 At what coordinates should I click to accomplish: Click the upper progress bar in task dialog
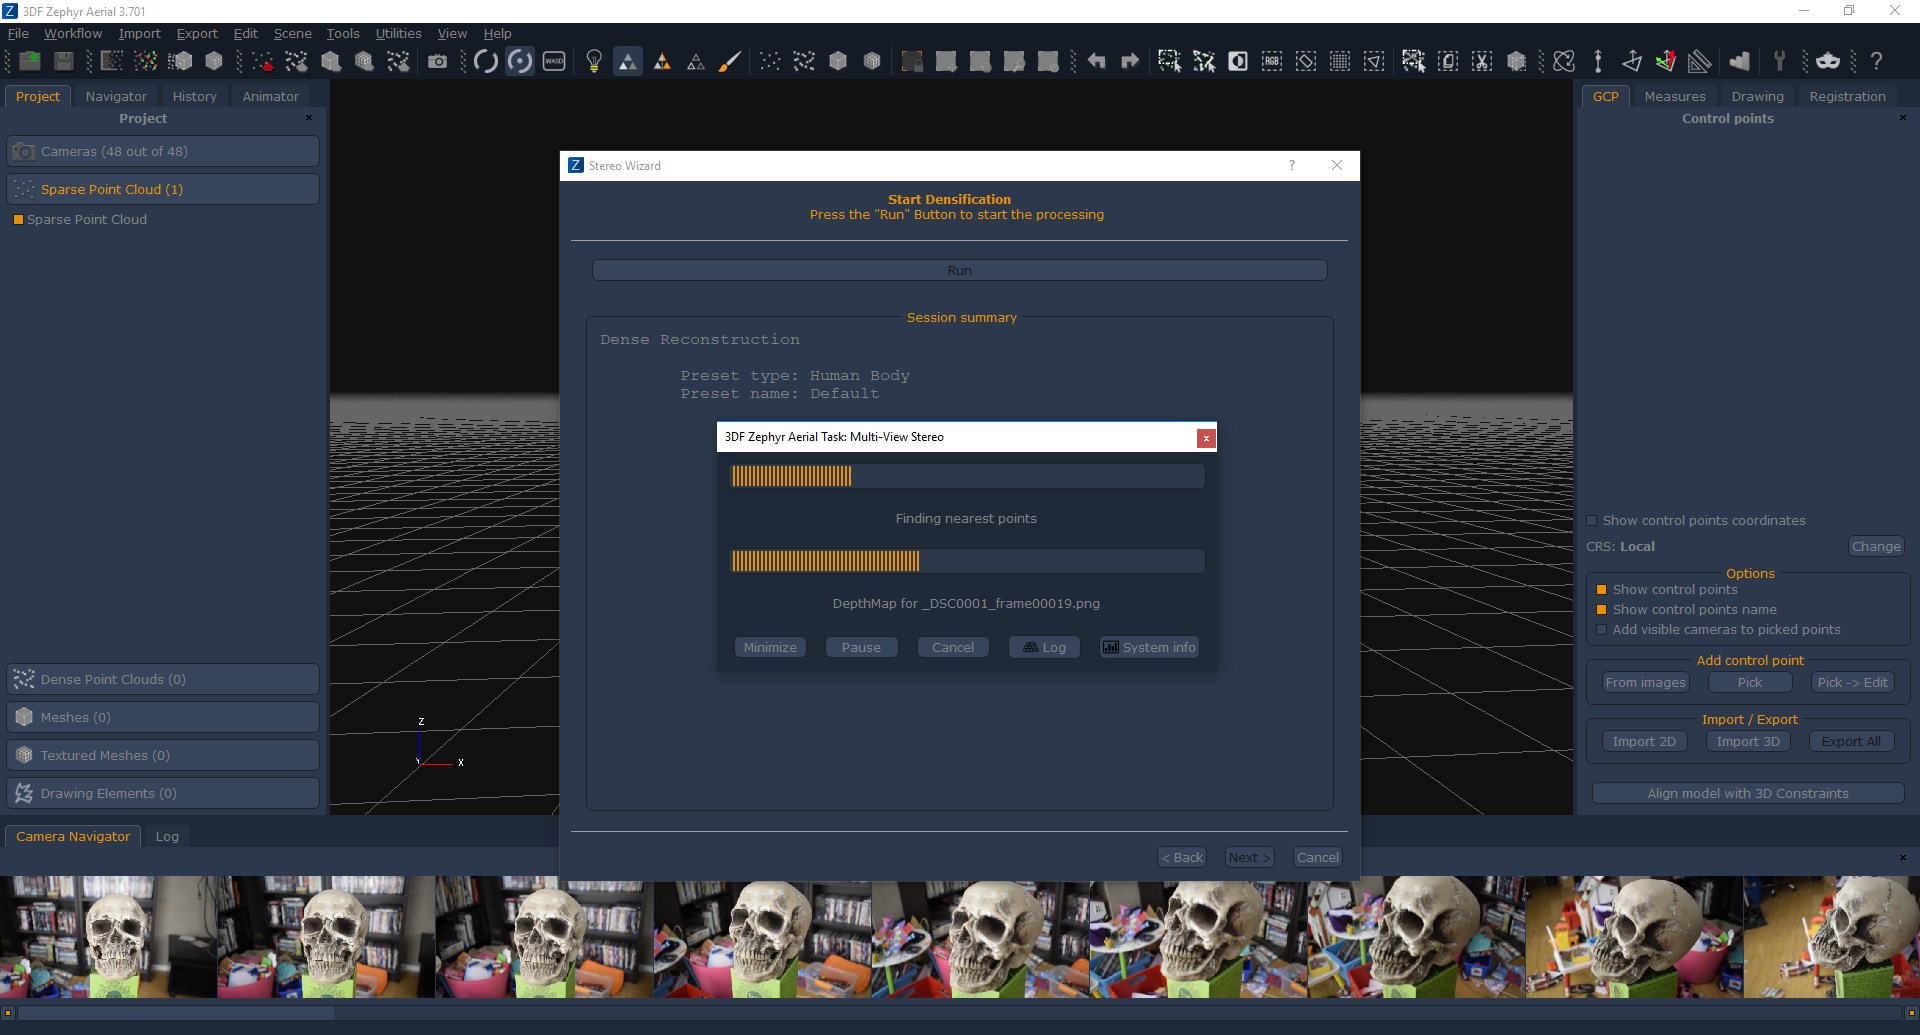tap(967, 476)
